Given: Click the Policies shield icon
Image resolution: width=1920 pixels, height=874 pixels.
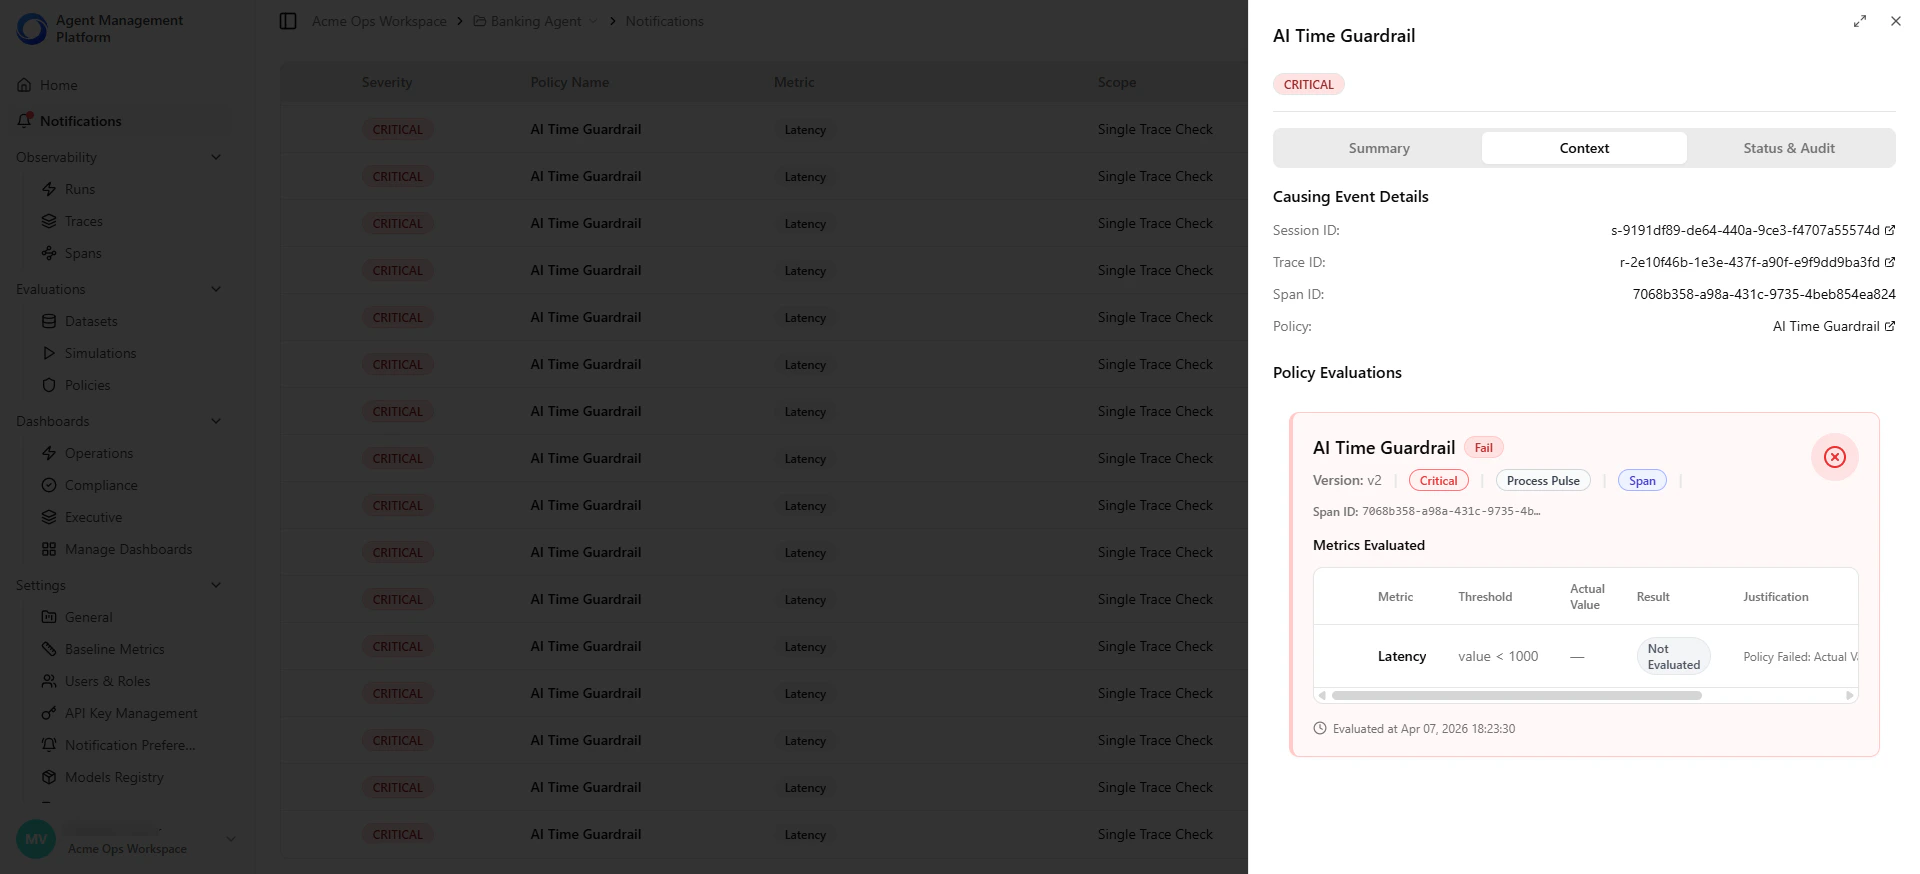Looking at the screenshot, I should (49, 385).
